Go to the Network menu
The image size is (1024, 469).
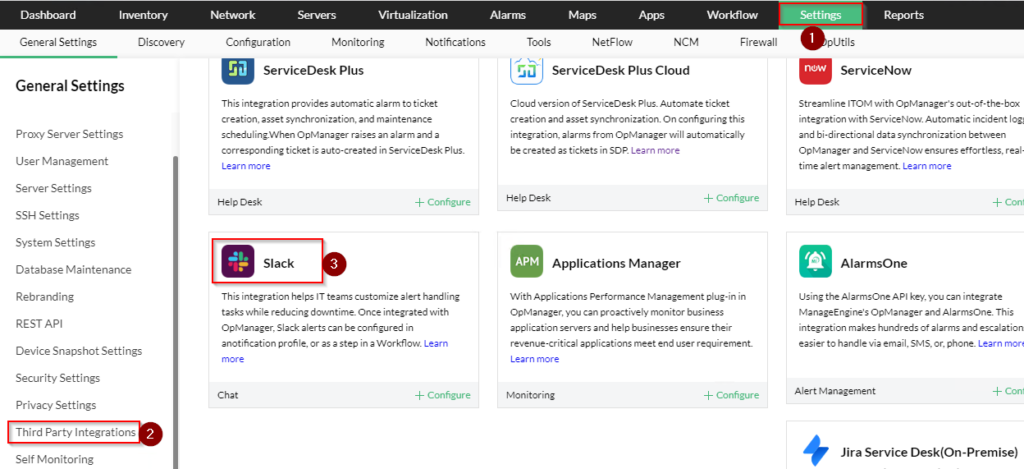pyautogui.click(x=232, y=15)
